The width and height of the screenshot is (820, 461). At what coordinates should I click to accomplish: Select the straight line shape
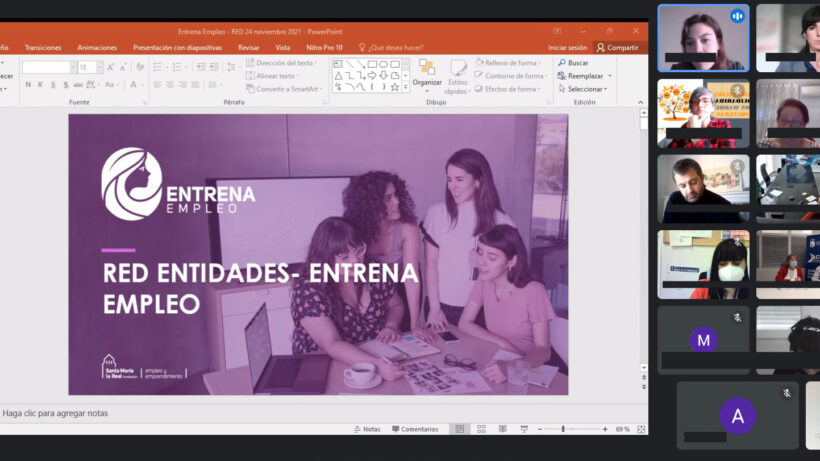(x=349, y=64)
